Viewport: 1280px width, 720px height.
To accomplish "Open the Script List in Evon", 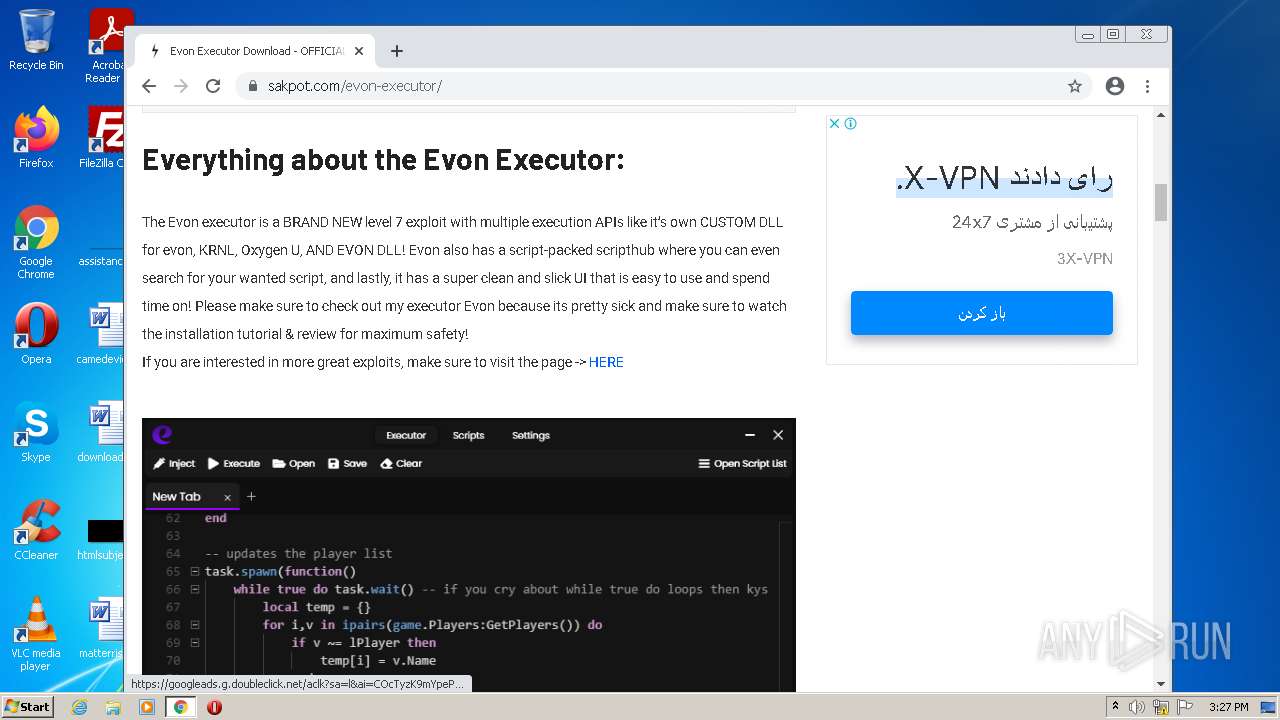I will point(742,463).
